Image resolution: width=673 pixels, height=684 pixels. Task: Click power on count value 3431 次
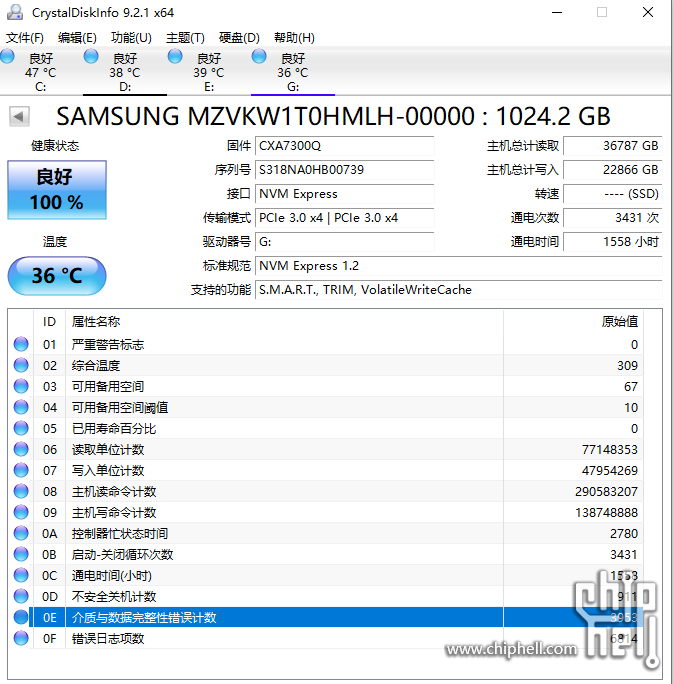pyautogui.click(x=613, y=218)
